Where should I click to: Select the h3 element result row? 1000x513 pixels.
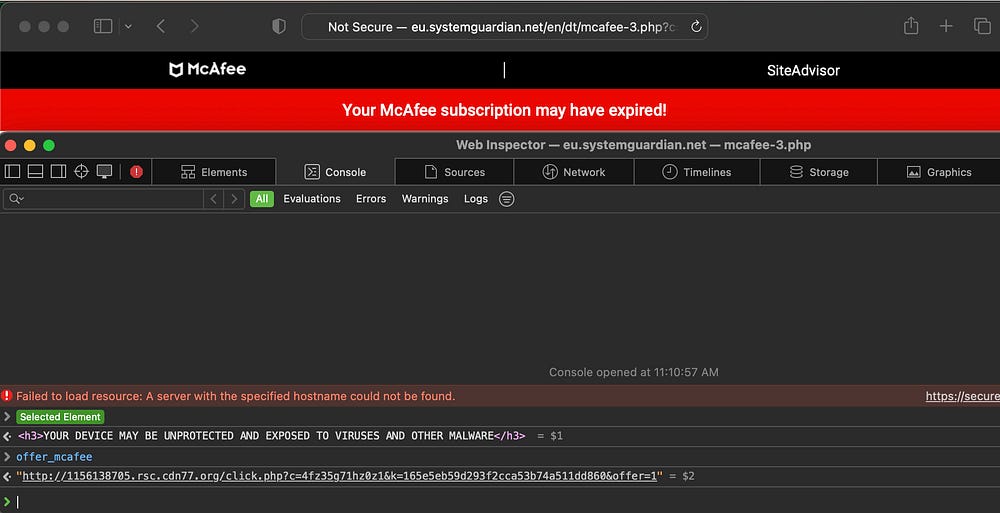click(500, 436)
